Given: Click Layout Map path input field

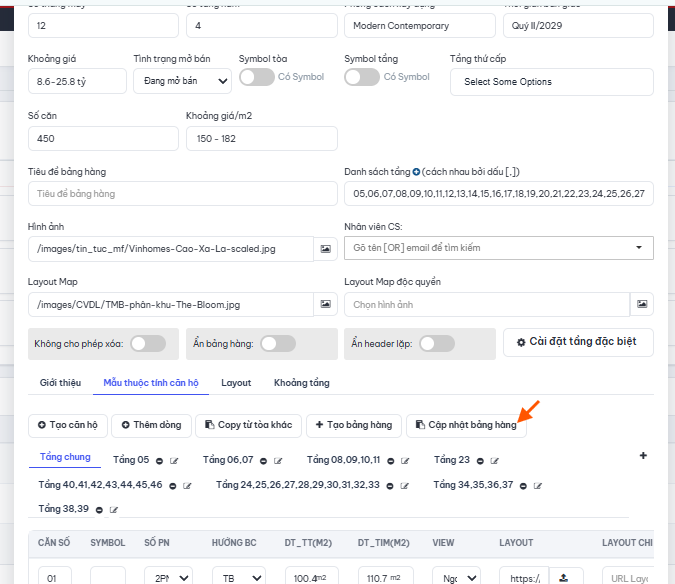Looking at the screenshot, I should (171, 304).
